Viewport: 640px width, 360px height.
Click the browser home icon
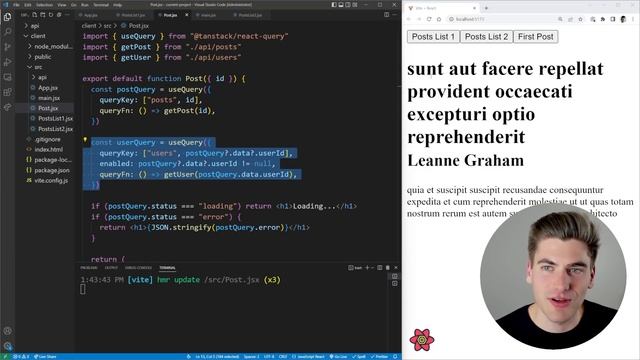[439, 19]
